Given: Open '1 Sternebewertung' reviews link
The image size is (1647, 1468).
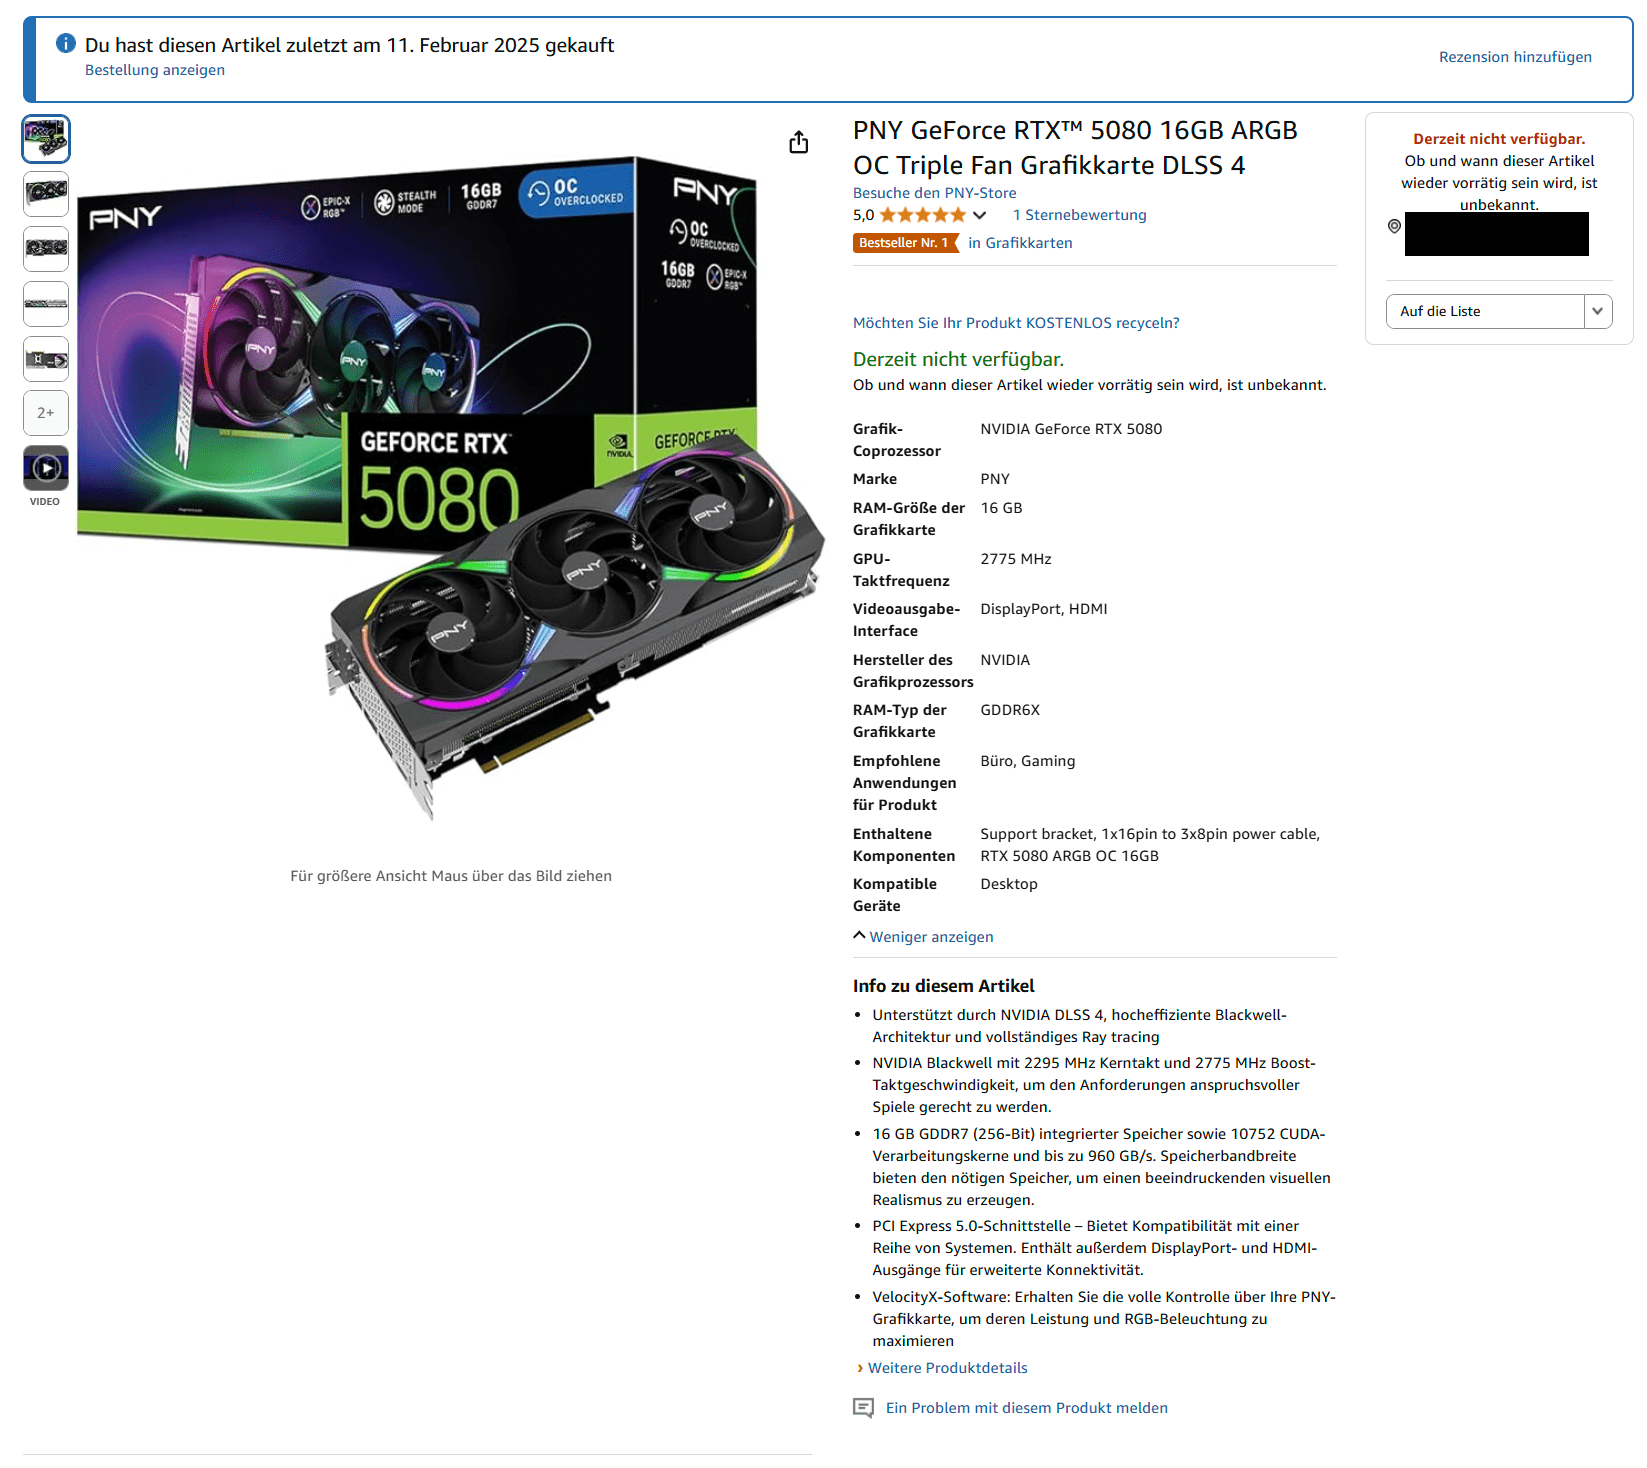Looking at the screenshot, I should click(x=1079, y=215).
